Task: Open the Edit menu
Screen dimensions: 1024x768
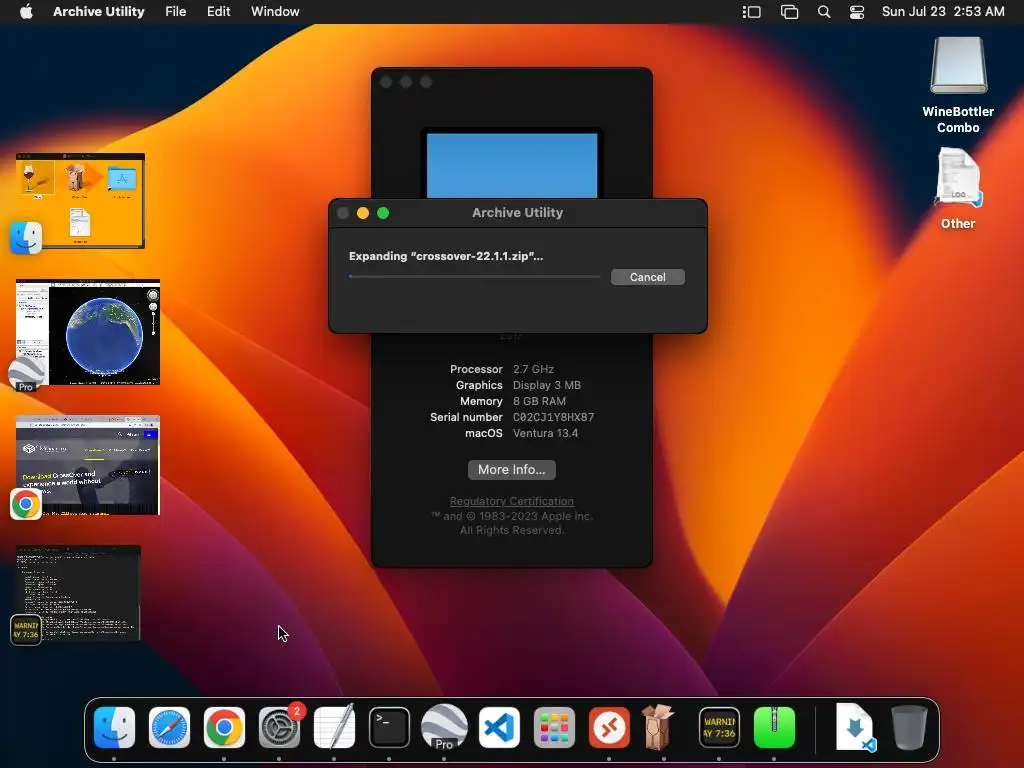Action: click(x=219, y=11)
